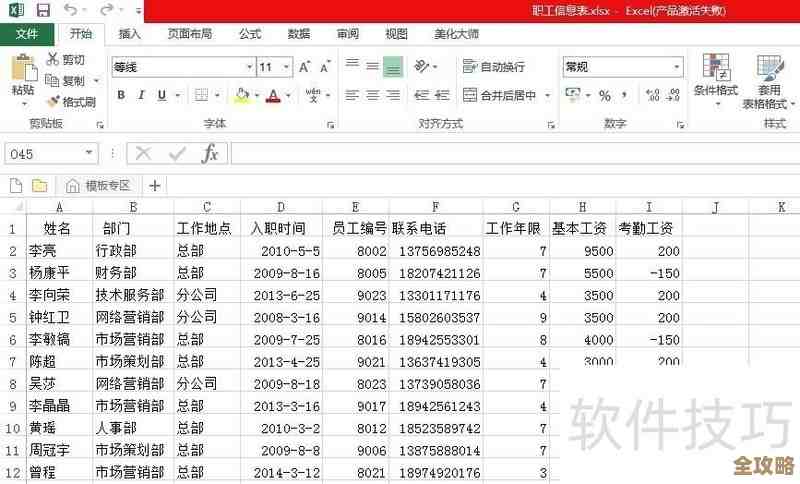Image resolution: width=800 pixels, height=484 pixels.
Task: Switch to the View (视图) tab
Action: point(396,34)
